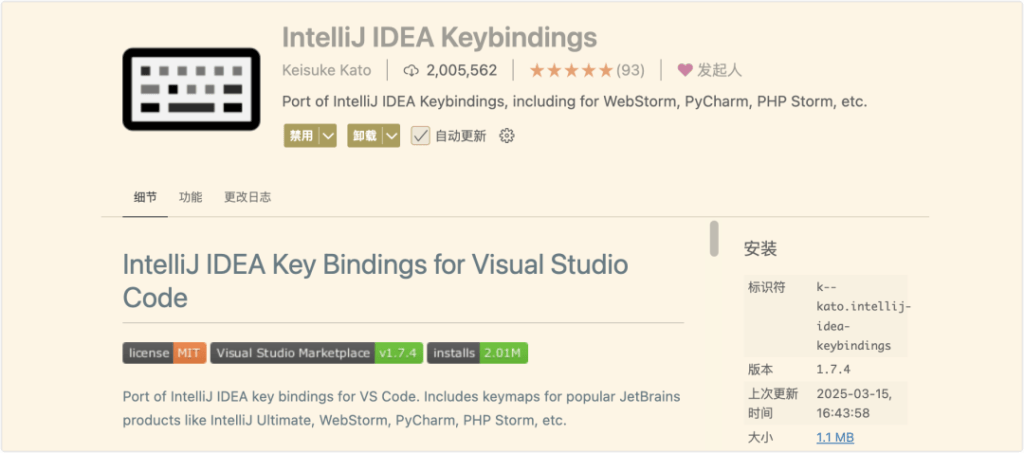Toggle the 自动更新 checkbox
This screenshot has width=1024, height=453.
420,136
